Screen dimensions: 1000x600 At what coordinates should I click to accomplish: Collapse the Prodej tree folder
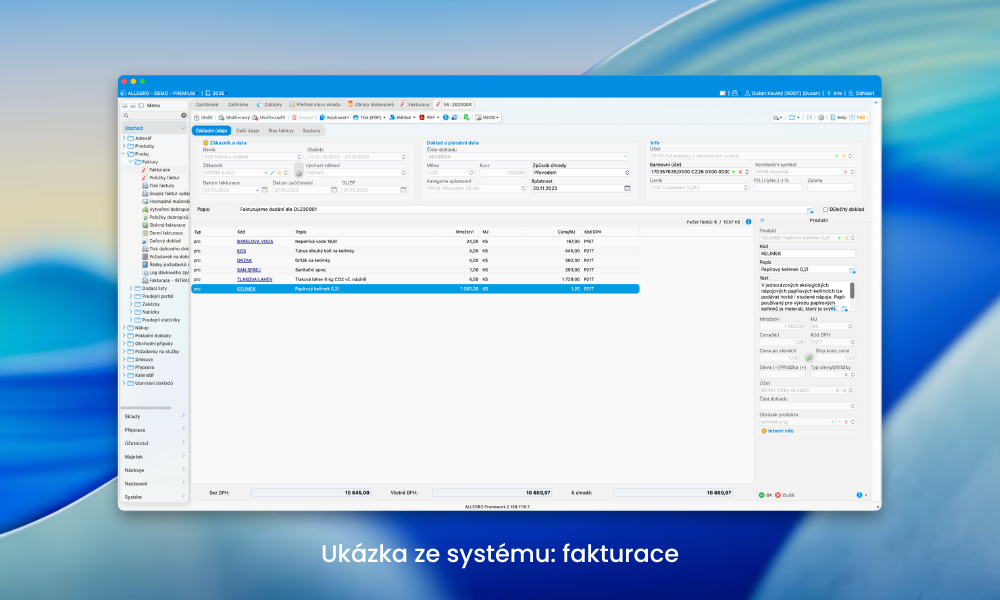[124, 154]
